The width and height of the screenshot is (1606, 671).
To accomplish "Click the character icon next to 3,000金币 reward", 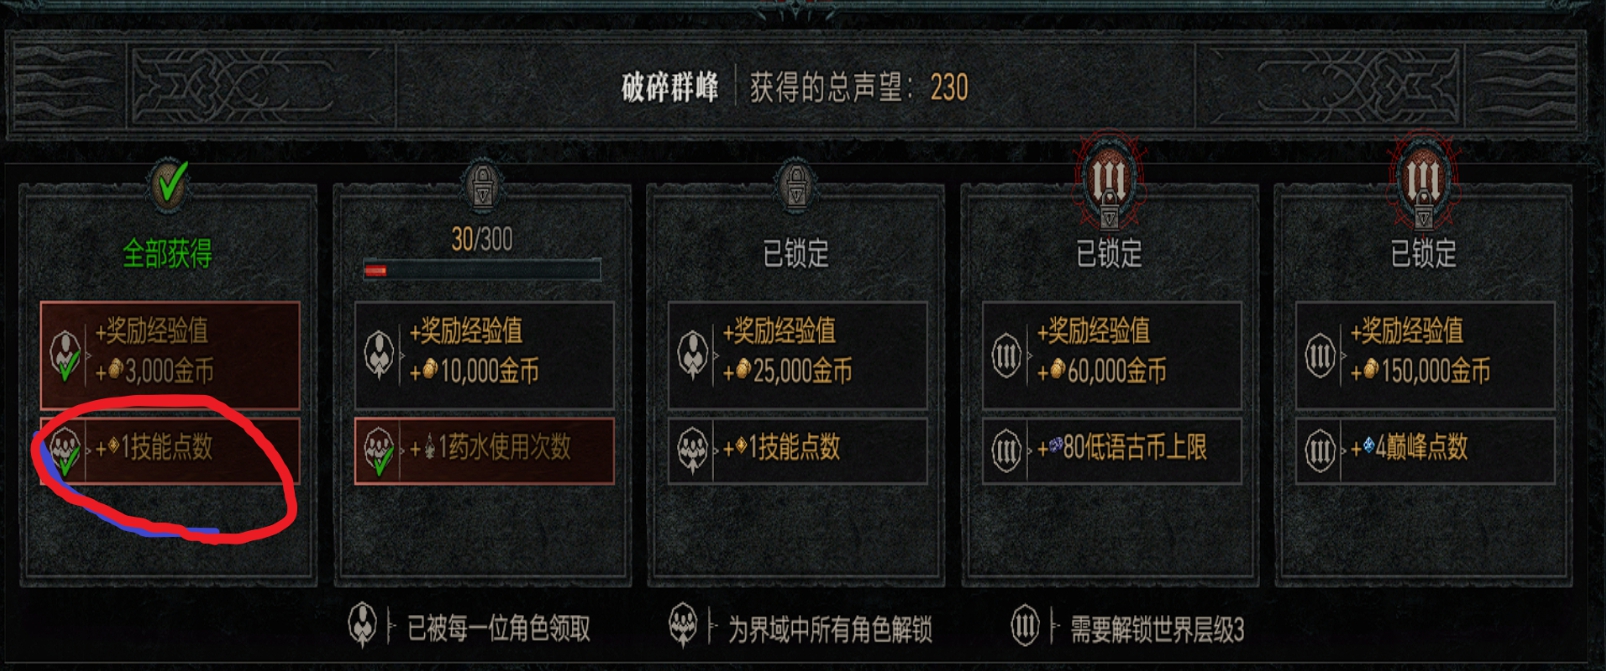I will coord(66,355).
